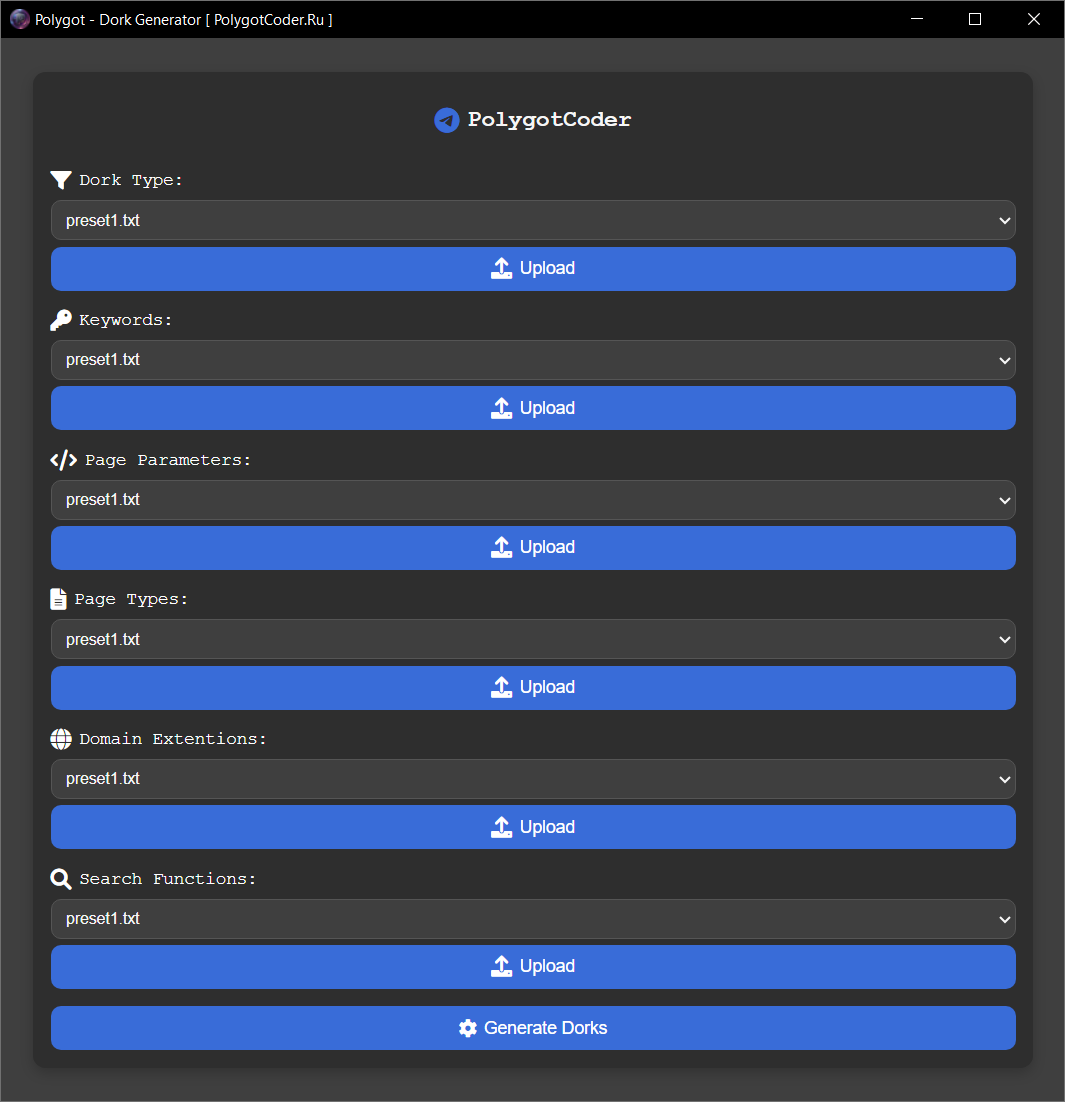Click the globe icon for Domain Extentions
Image resolution: width=1065 pixels, height=1102 pixels.
coord(61,739)
